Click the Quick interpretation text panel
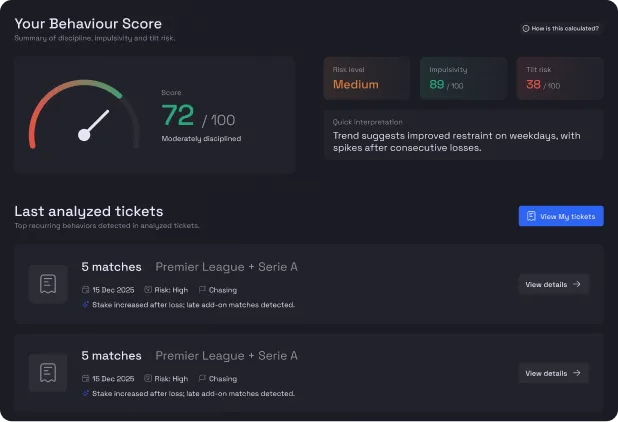 tap(463, 135)
